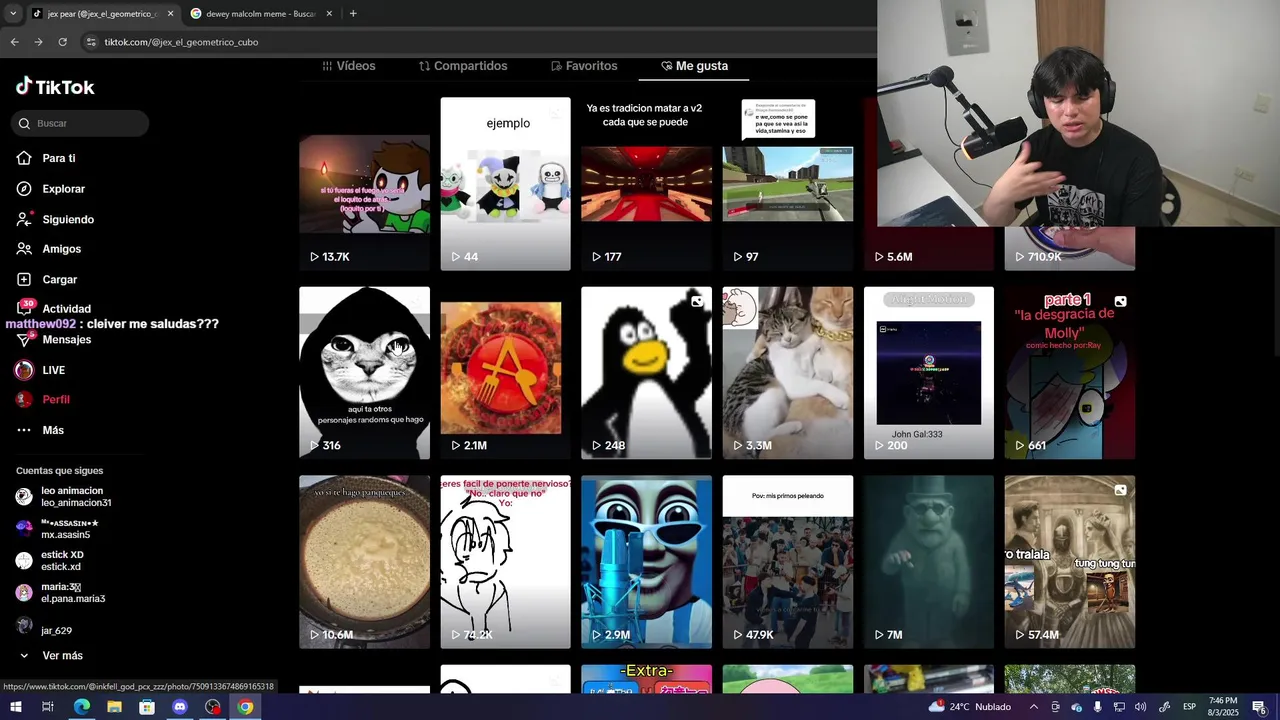Image resolution: width=1280 pixels, height=720 pixels.
Task: Open the singing face video 2.9M
Action: 646,562
